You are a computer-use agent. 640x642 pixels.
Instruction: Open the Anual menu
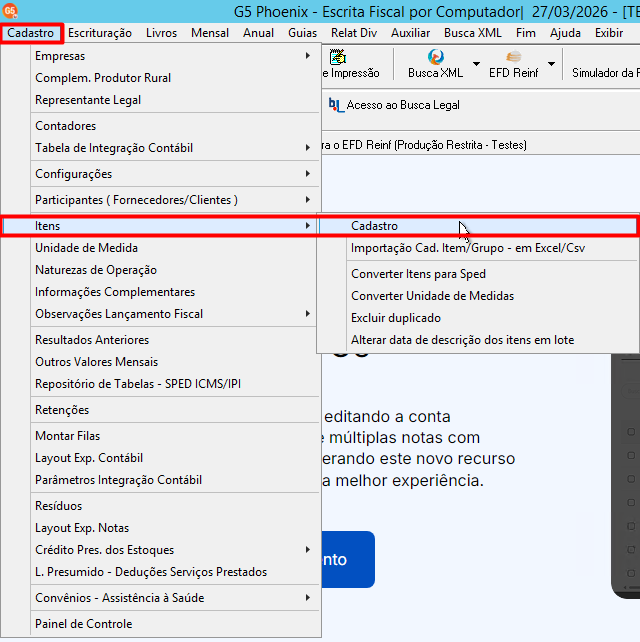[258, 33]
